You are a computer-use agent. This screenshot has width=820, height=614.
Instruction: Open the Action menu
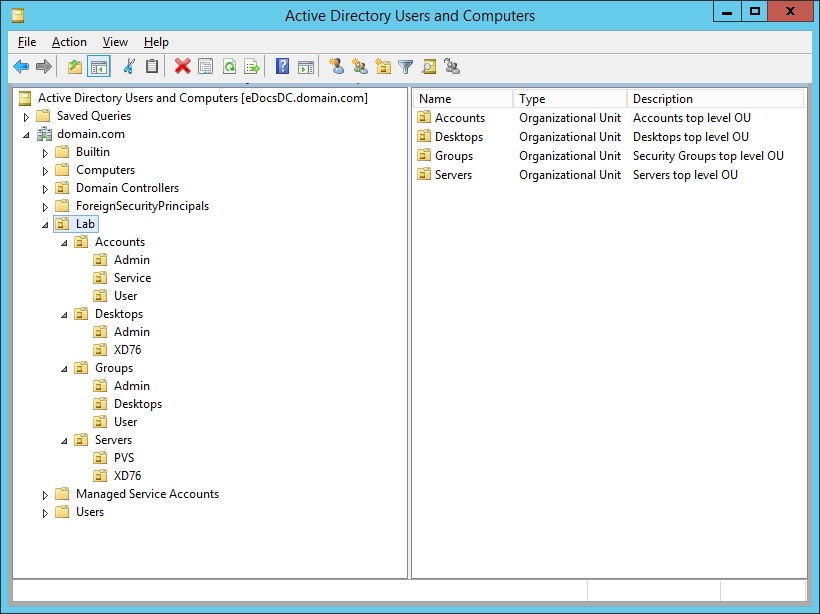click(69, 42)
